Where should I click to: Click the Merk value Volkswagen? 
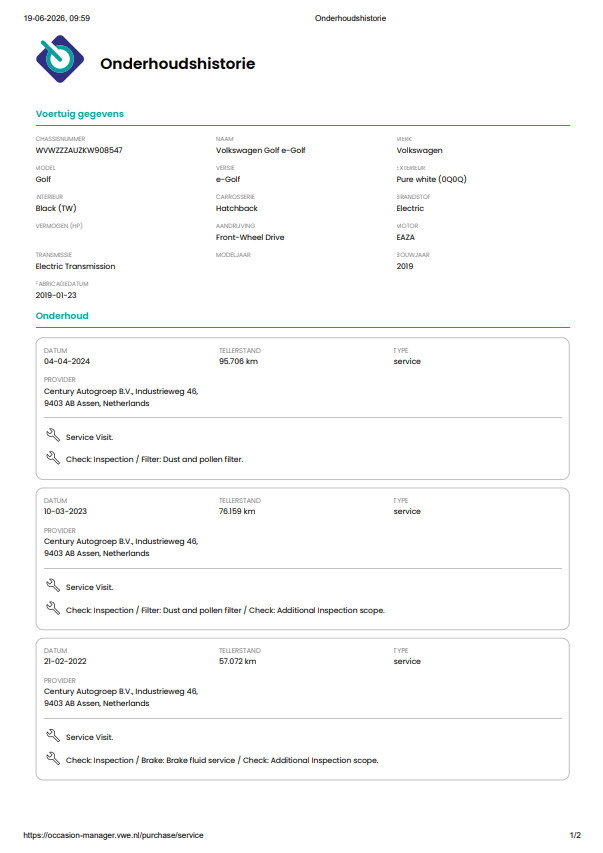pyautogui.click(x=419, y=151)
